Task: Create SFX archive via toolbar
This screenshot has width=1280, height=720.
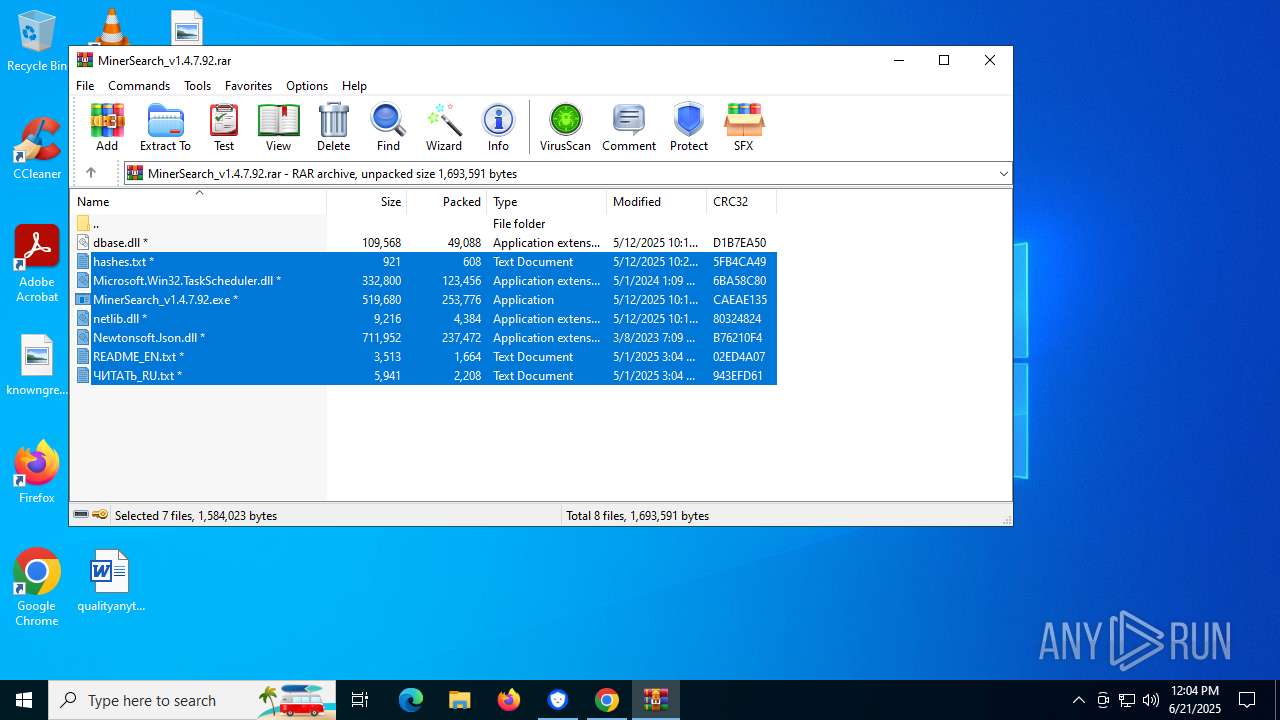Action: (x=743, y=127)
